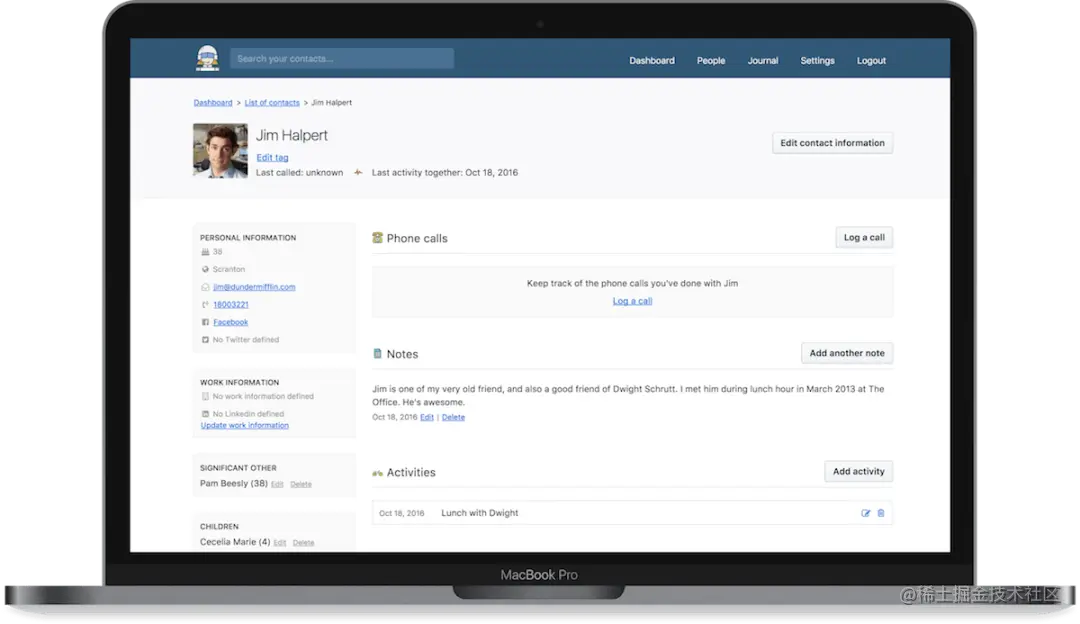This screenshot has width=1080, height=624.
Task: Open the Settings menu item
Action: (818, 61)
